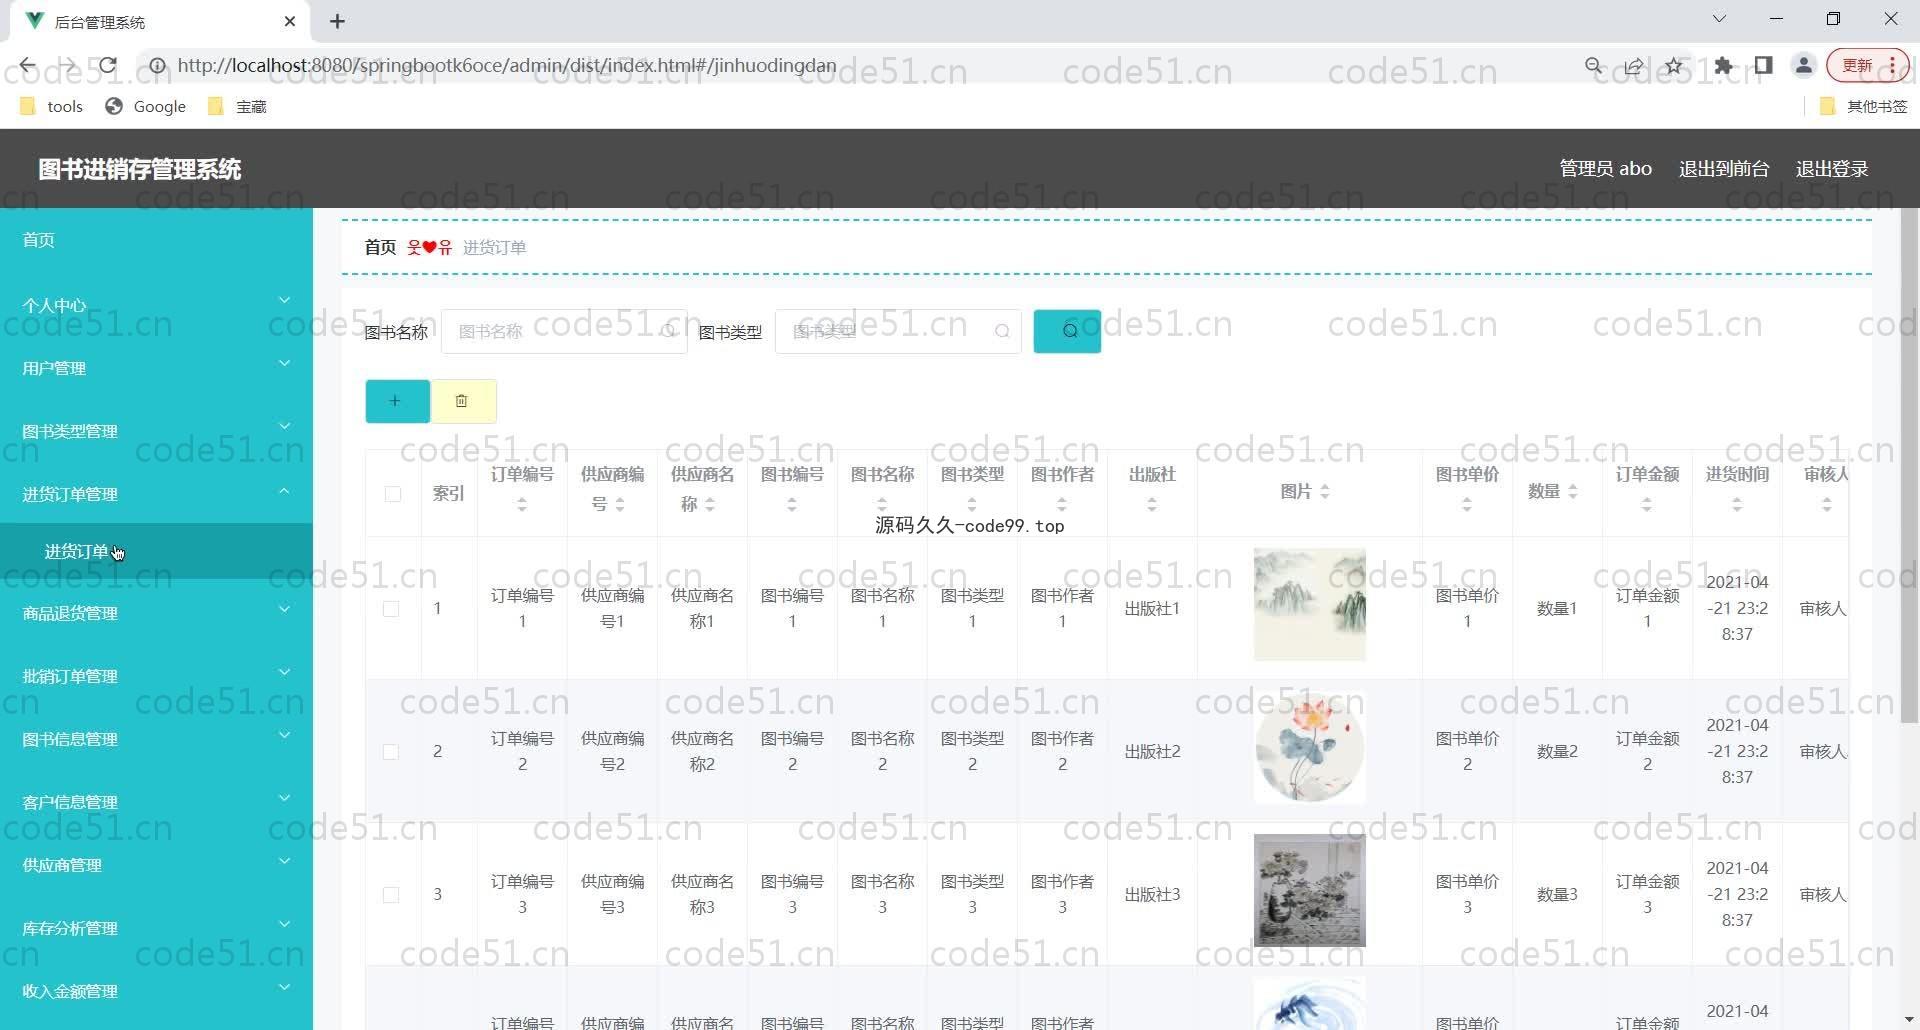Screen dimensions: 1920x1030
Task: Sort table by 图片 column
Action: coord(1325,491)
